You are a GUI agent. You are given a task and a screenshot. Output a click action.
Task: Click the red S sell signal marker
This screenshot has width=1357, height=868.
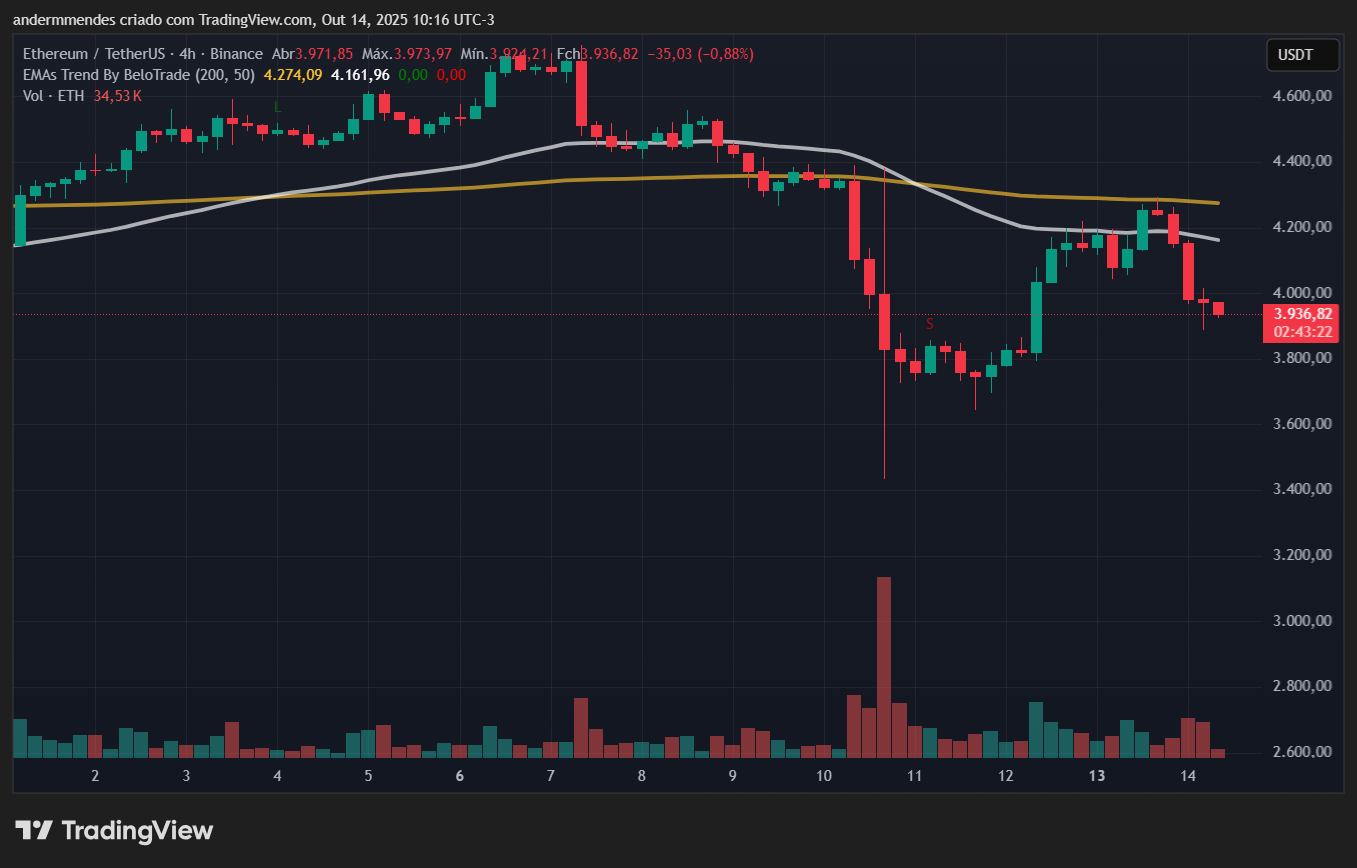tap(930, 324)
